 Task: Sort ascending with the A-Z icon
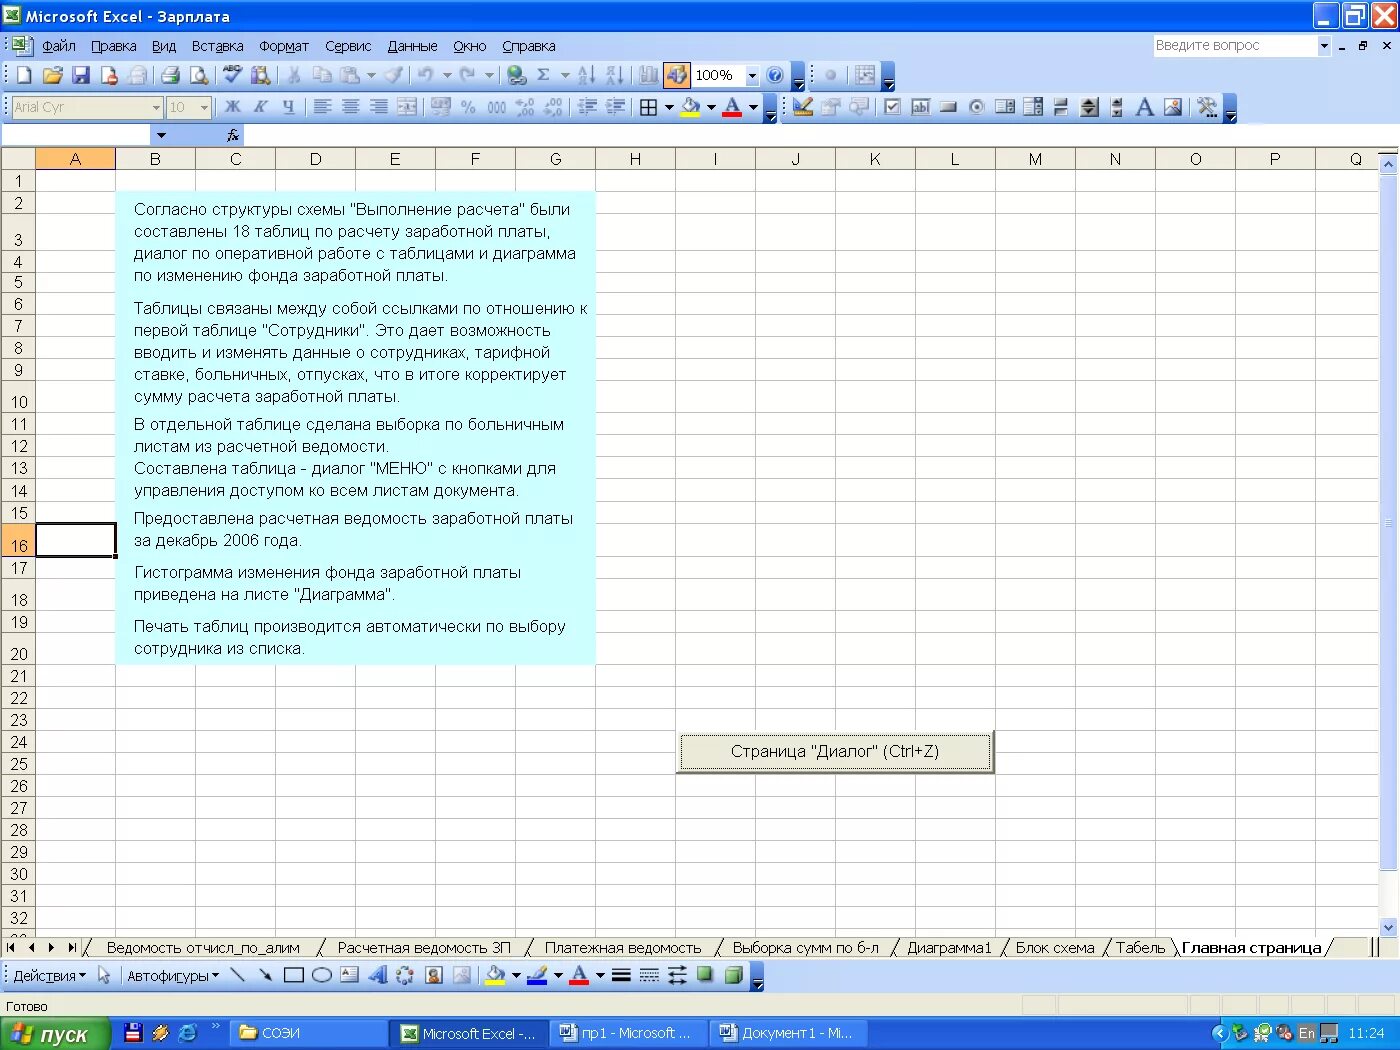(x=587, y=75)
